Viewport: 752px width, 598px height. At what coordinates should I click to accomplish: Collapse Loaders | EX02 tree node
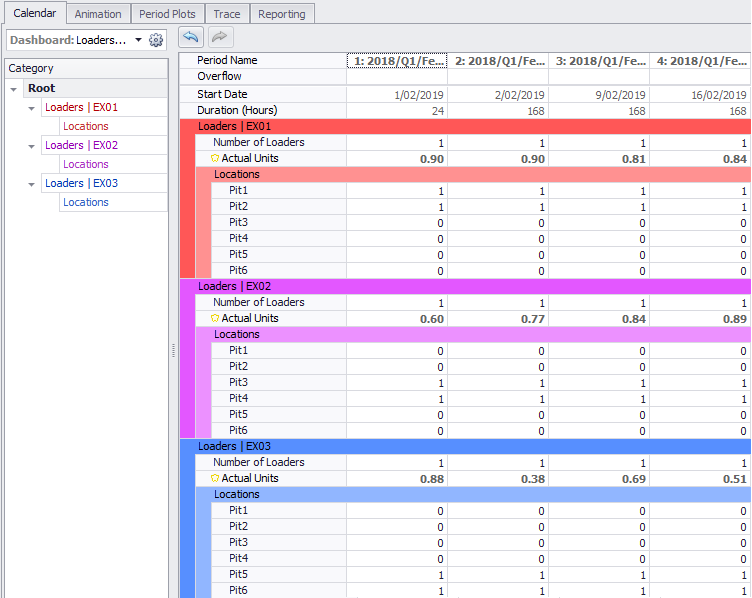point(32,146)
